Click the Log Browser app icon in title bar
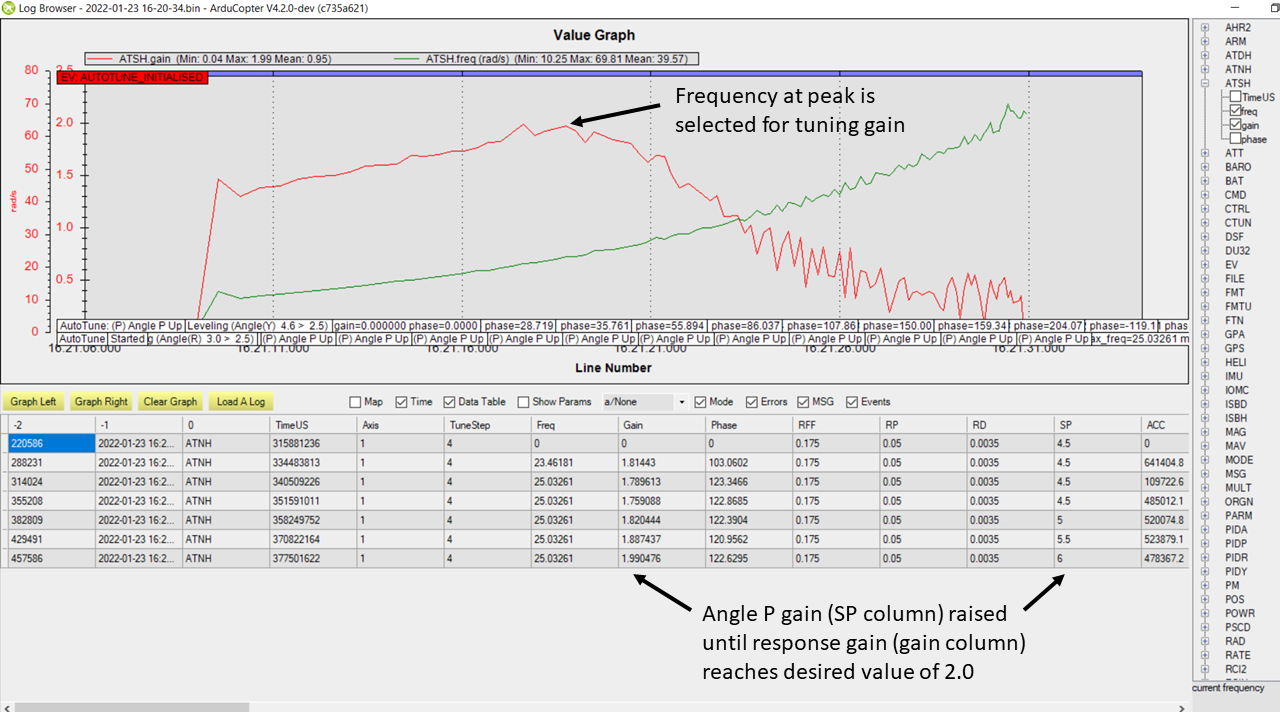The height and width of the screenshot is (720, 1280). [9, 8]
